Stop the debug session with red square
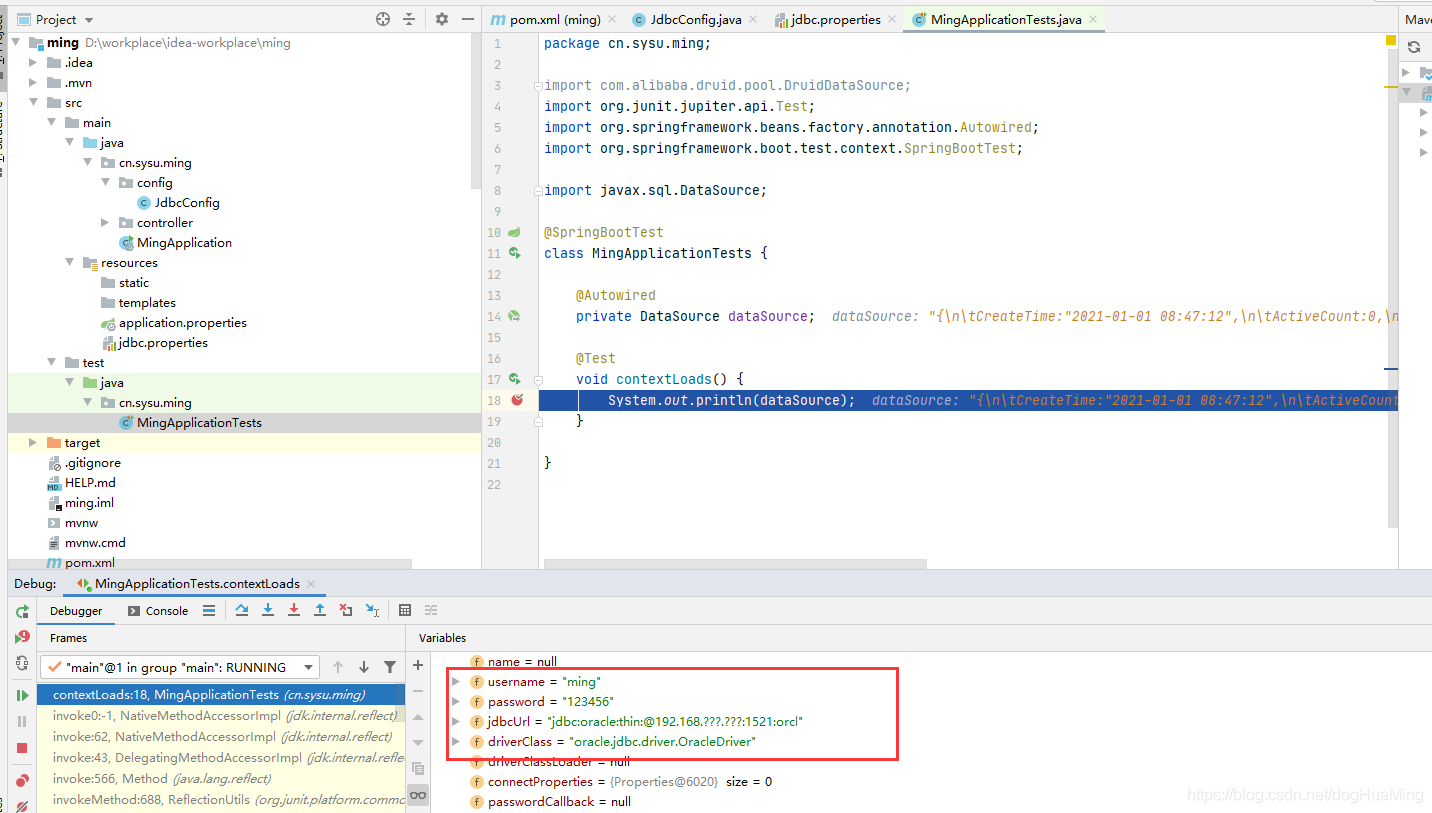1432x813 pixels. point(22,748)
